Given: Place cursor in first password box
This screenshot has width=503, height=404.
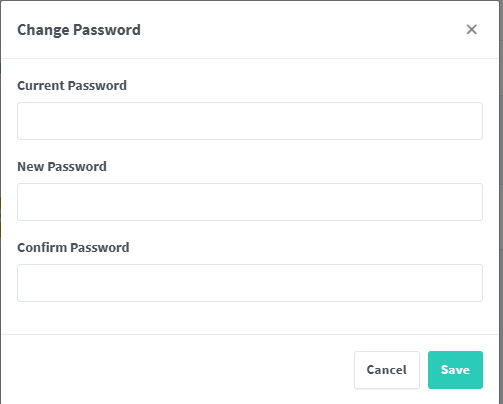Looking at the screenshot, I should [x=250, y=121].
